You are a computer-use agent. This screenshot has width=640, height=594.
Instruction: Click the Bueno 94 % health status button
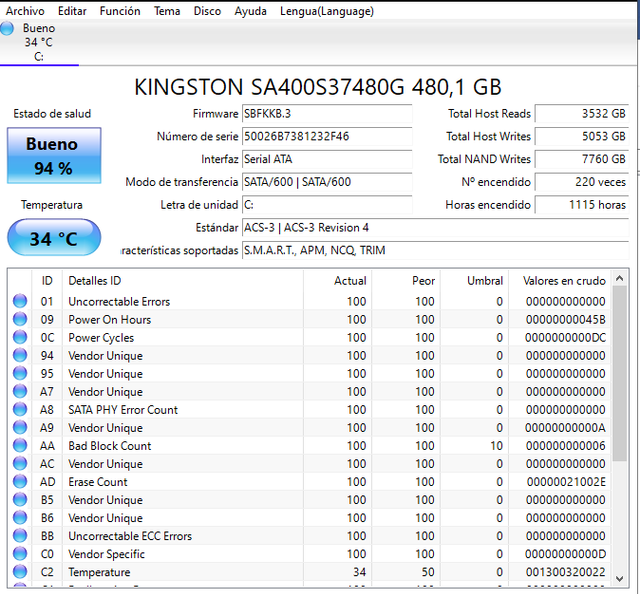tap(54, 156)
